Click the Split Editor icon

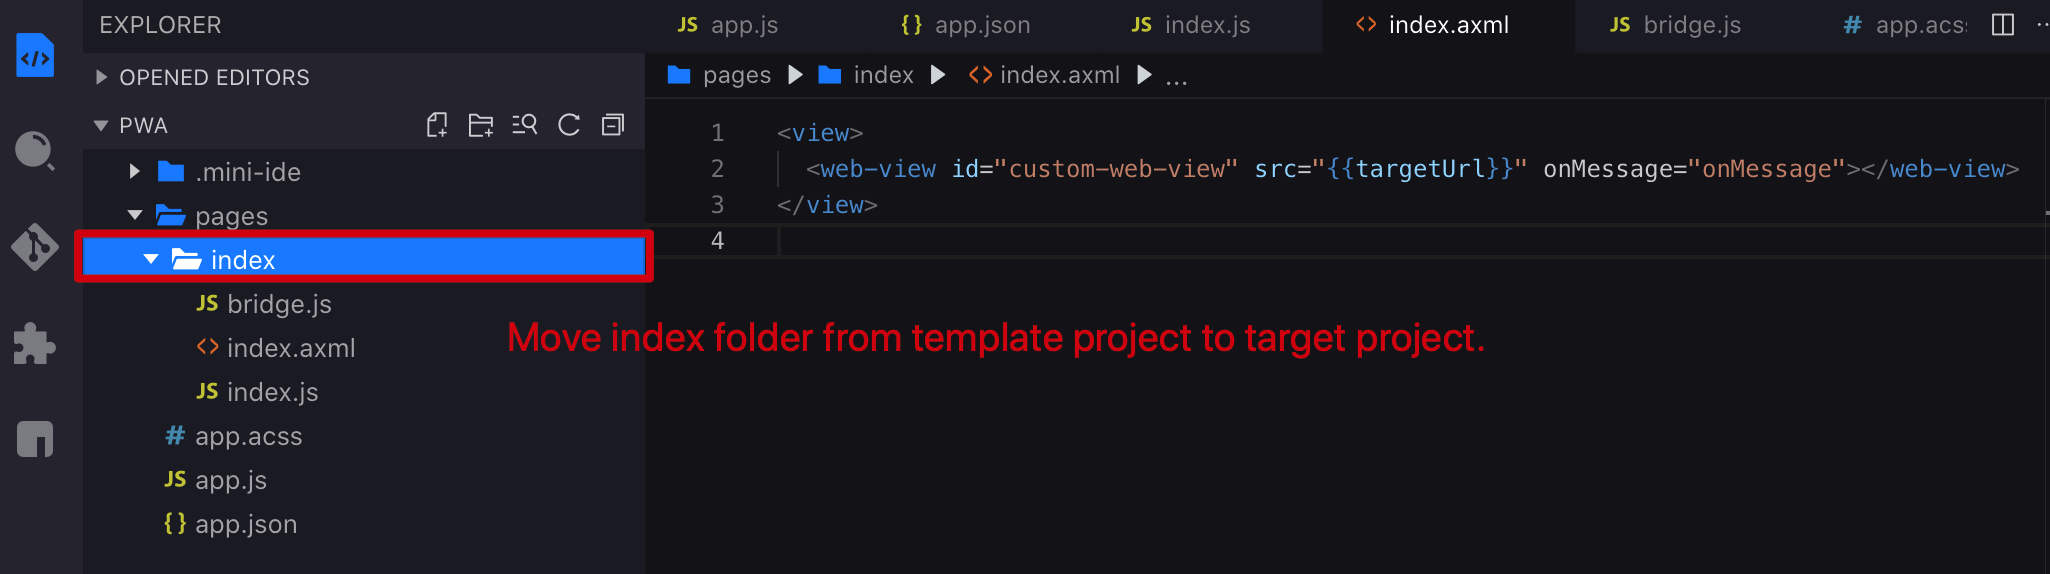(2002, 25)
